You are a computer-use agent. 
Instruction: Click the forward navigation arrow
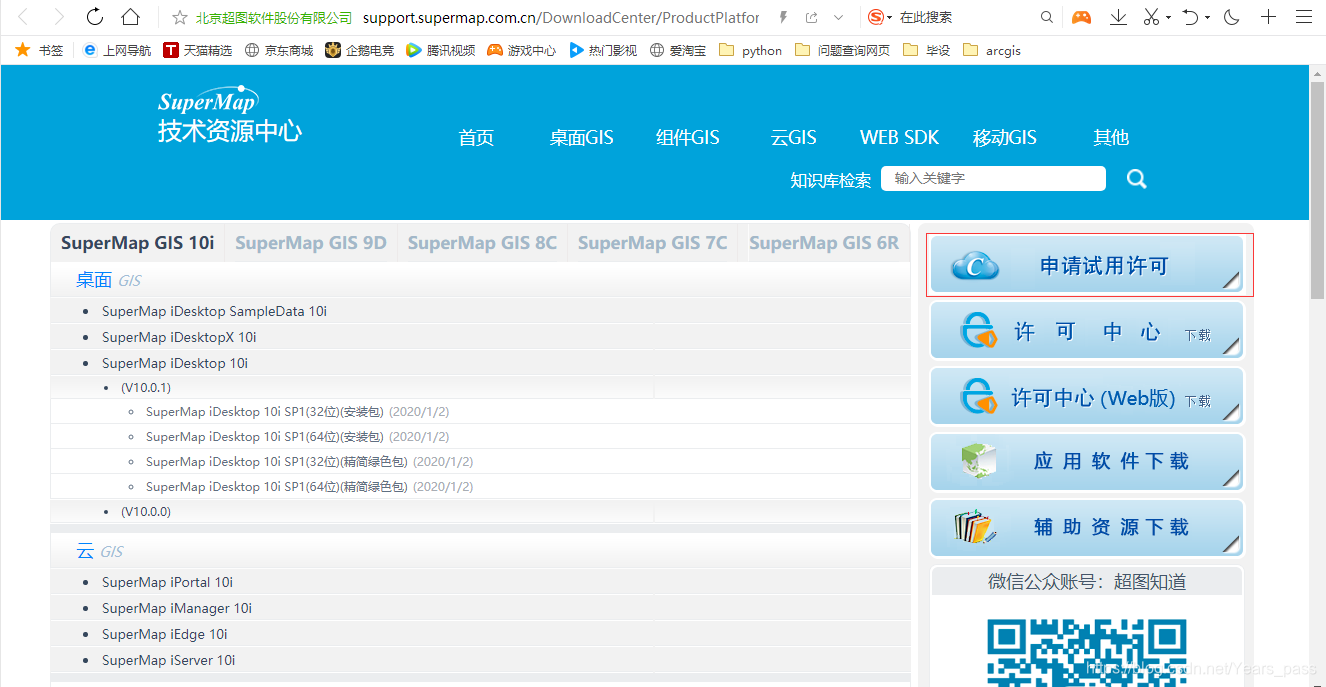point(58,17)
